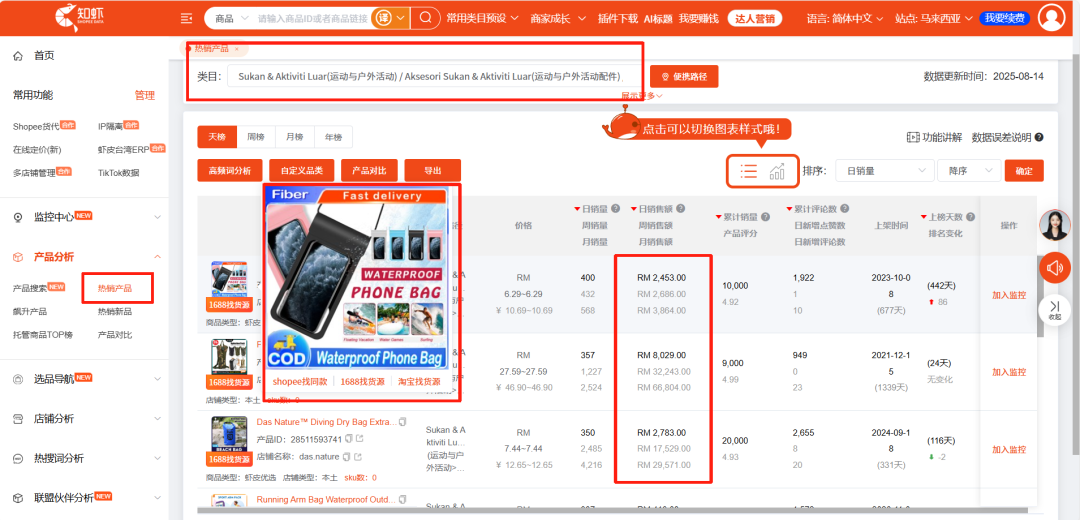Switch to chart view icon

coord(777,171)
